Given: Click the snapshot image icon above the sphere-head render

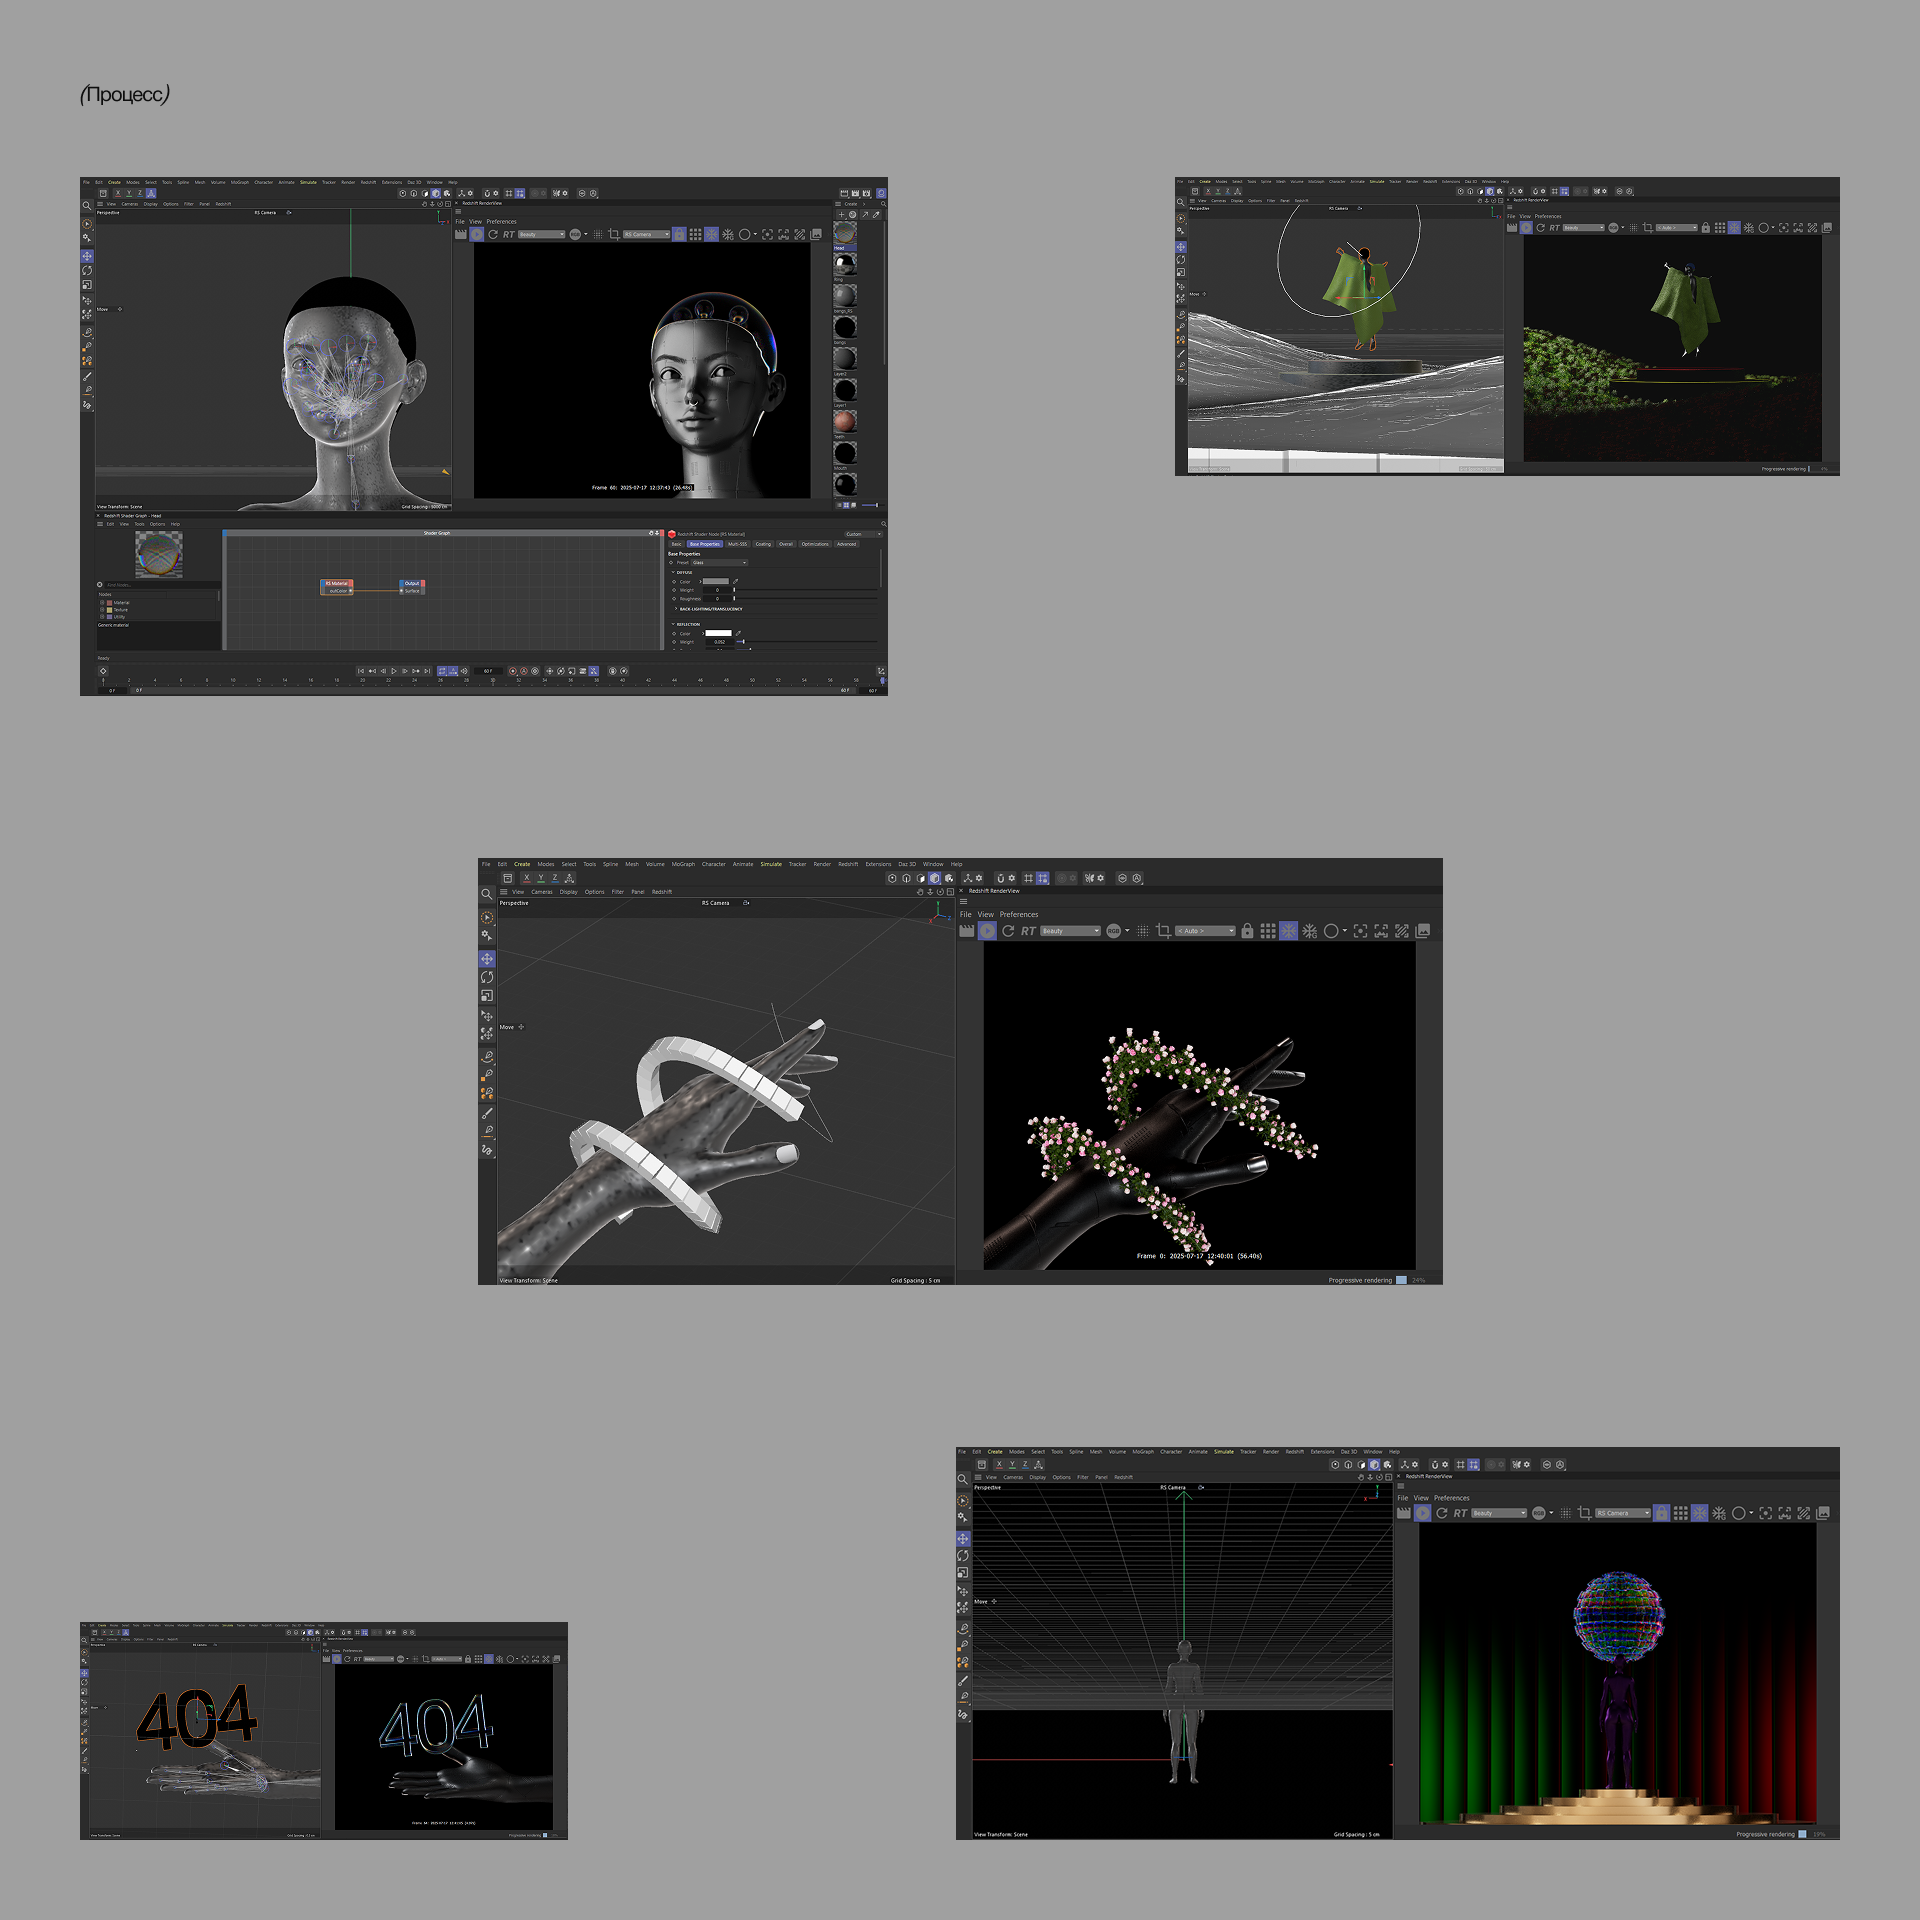Looking at the screenshot, I should [1823, 1513].
